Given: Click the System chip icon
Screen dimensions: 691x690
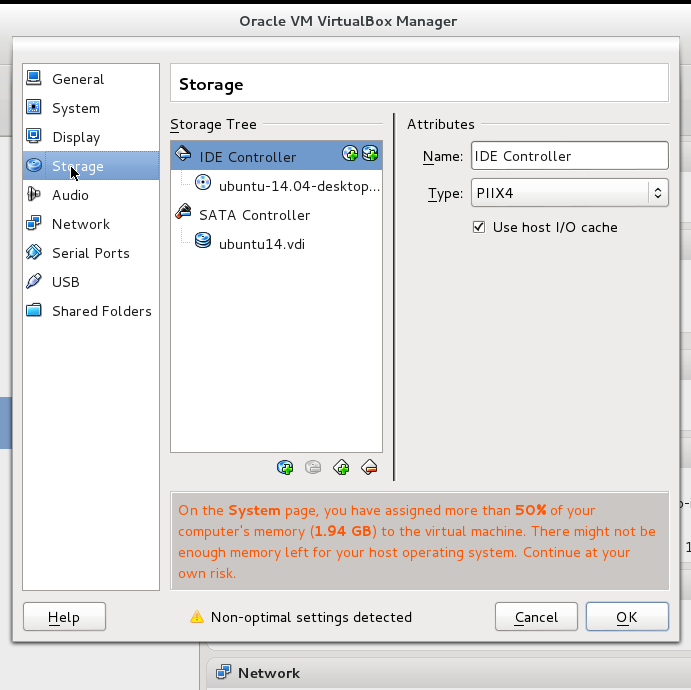Looking at the screenshot, I should click(x=34, y=107).
